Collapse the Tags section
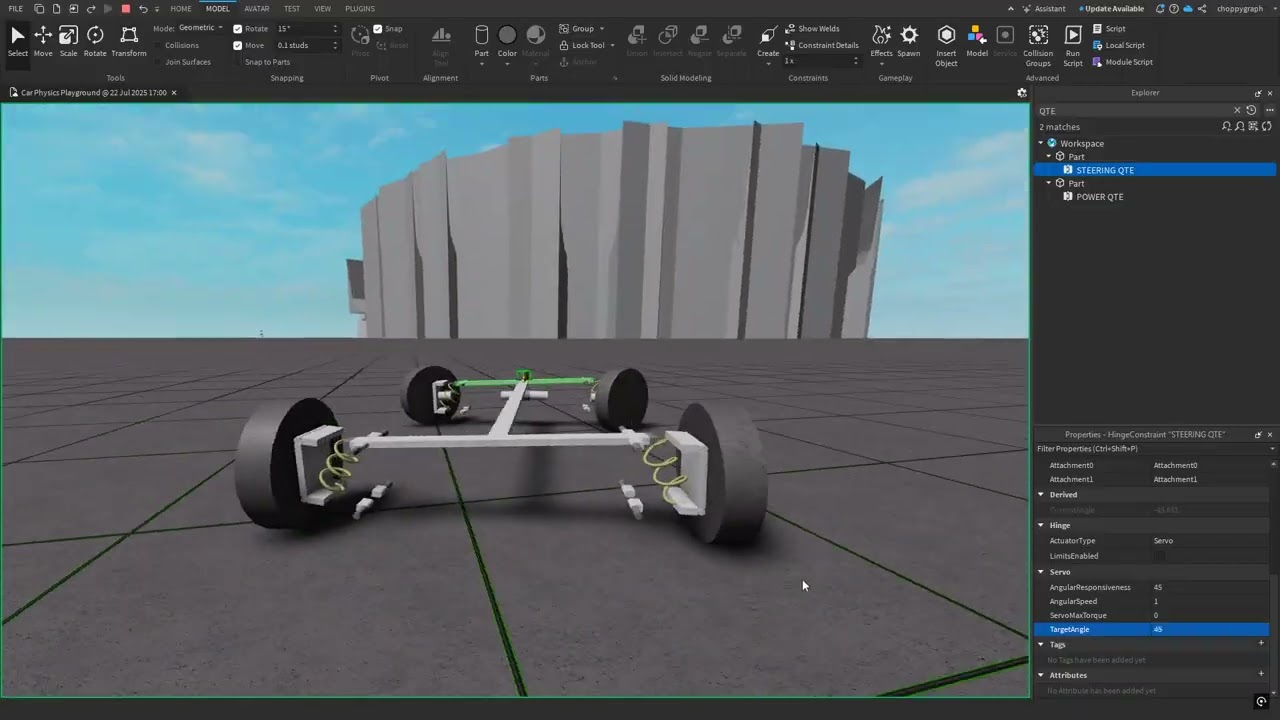Screen dimensions: 1280x720 [1041, 645]
